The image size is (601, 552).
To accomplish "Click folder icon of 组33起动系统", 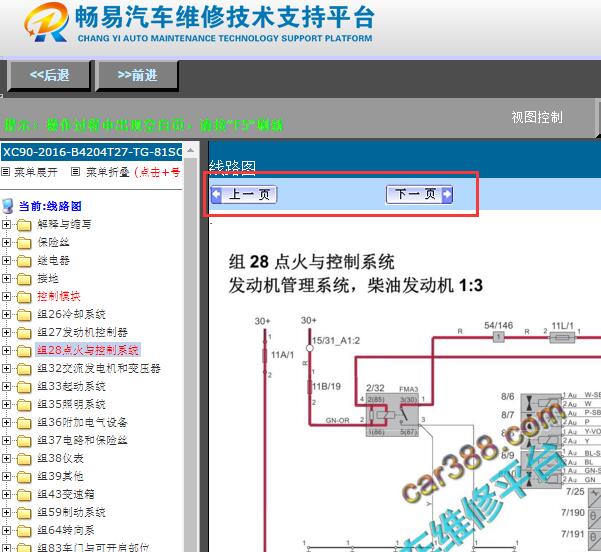I will coord(24,387).
